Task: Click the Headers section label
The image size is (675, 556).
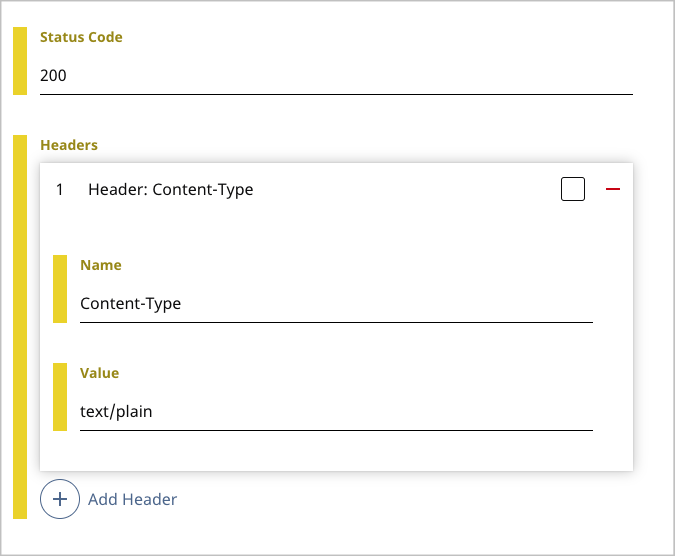Action: click(69, 145)
